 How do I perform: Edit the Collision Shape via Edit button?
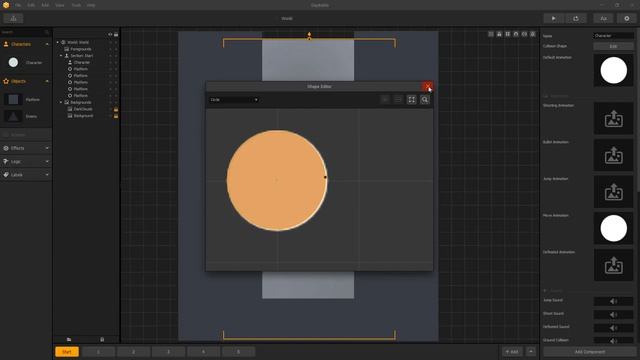[613, 47]
